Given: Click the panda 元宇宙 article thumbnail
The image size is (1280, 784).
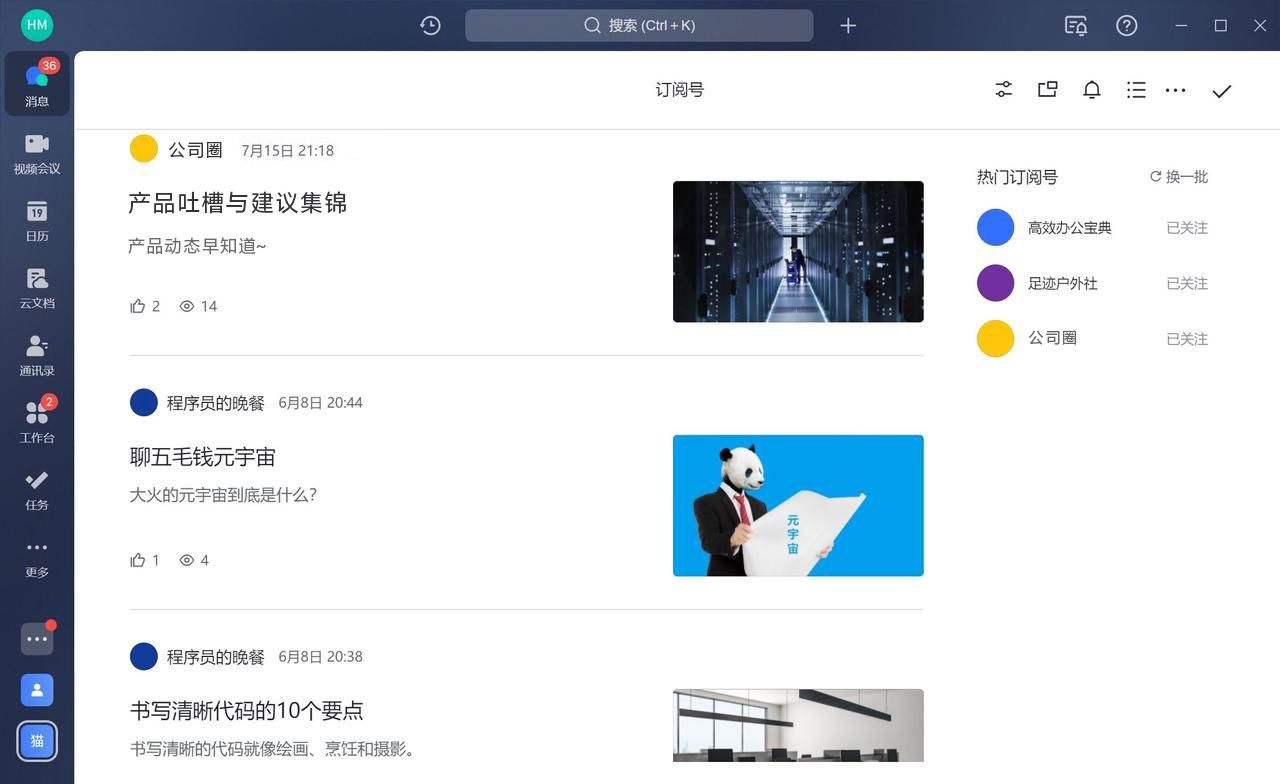Looking at the screenshot, I should coord(798,505).
